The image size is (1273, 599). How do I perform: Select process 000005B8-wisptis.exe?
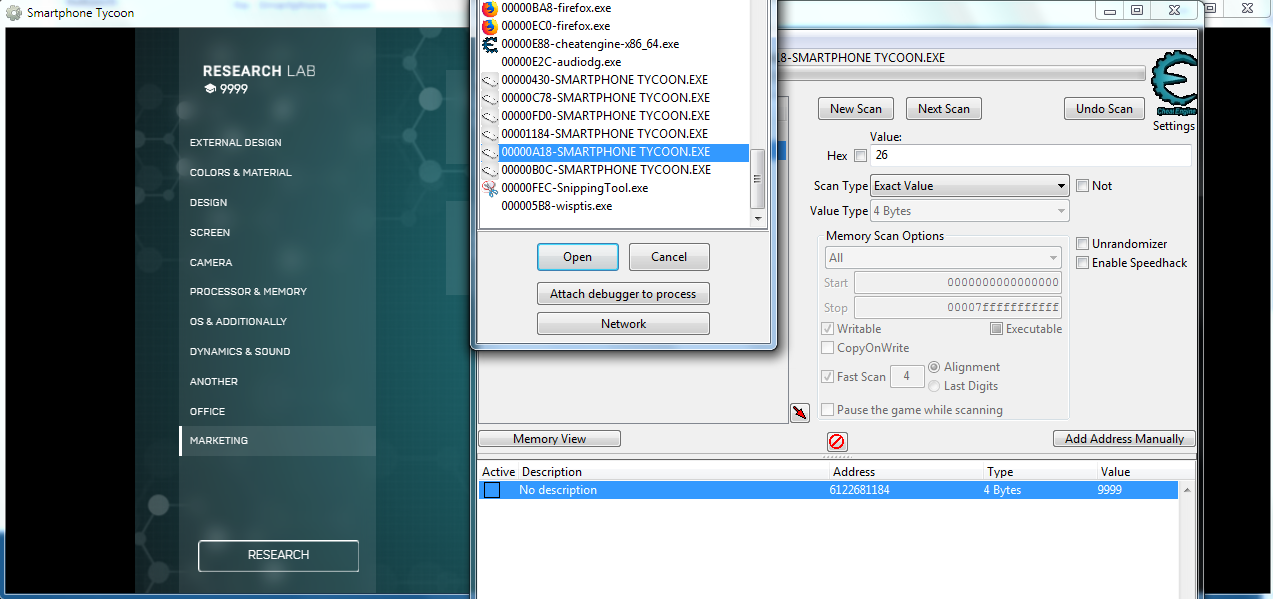point(556,206)
